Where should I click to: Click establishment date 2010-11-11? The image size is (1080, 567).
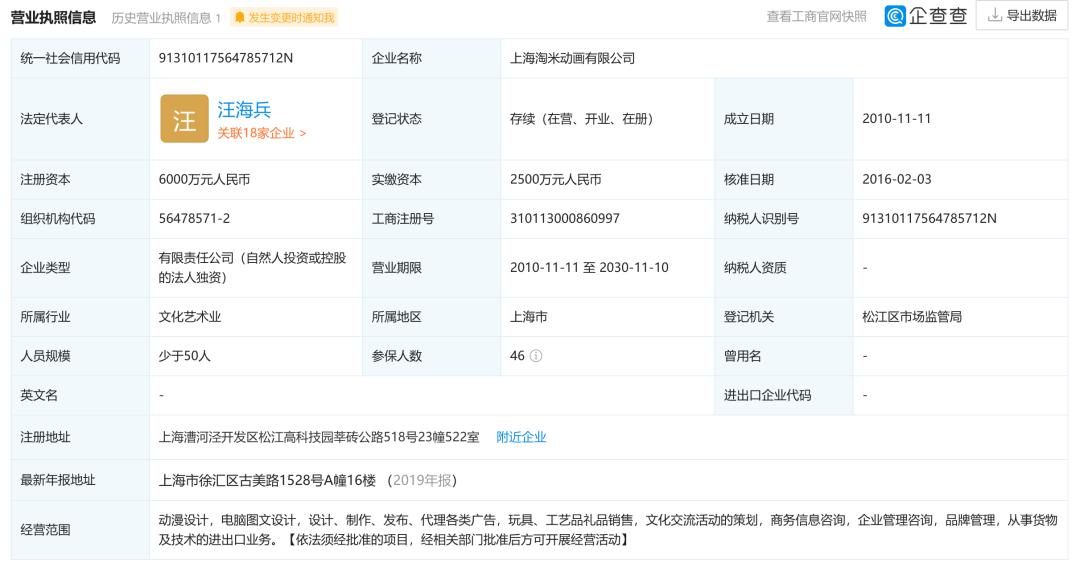[x=897, y=118]
